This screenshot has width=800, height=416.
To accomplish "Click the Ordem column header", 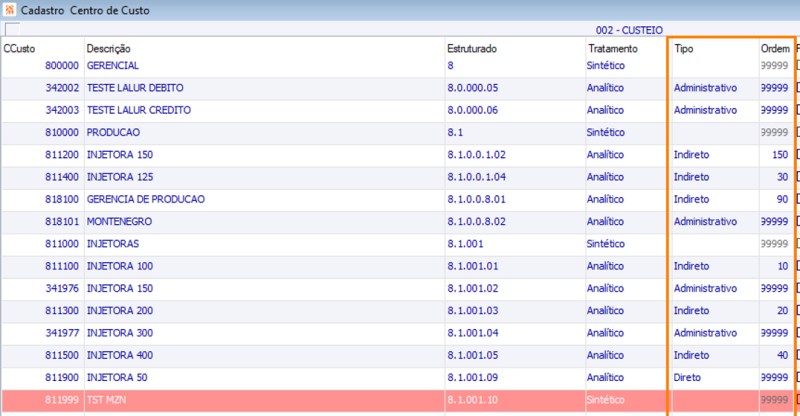I will point(775,49).
